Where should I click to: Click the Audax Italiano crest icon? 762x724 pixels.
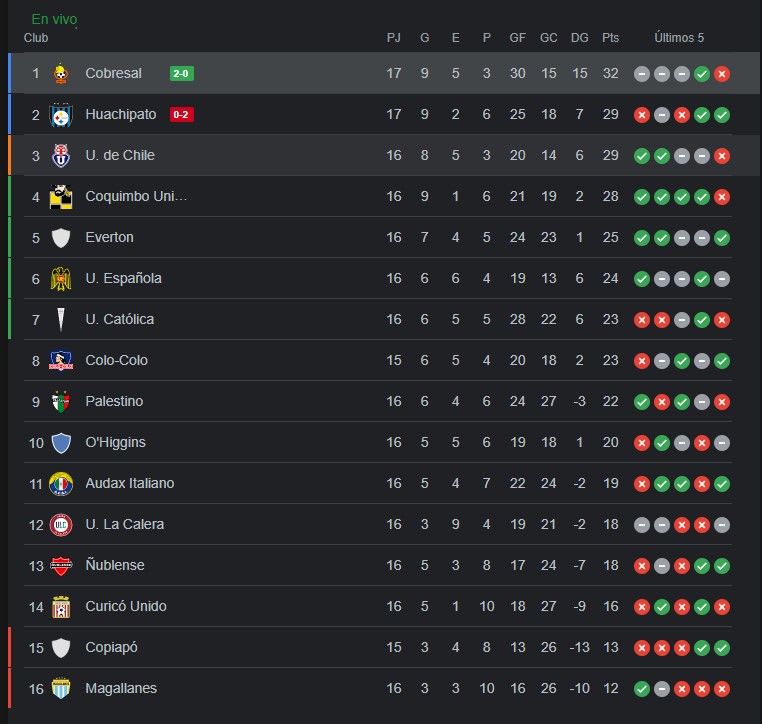(x=61, y=483)
